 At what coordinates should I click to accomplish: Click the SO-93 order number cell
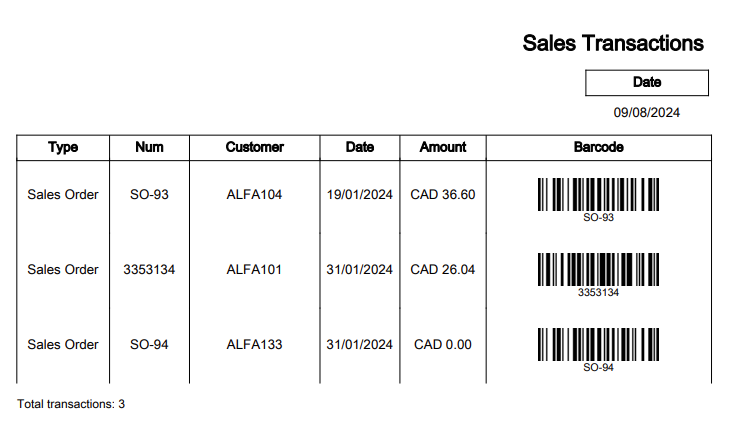tap(149, 194)
